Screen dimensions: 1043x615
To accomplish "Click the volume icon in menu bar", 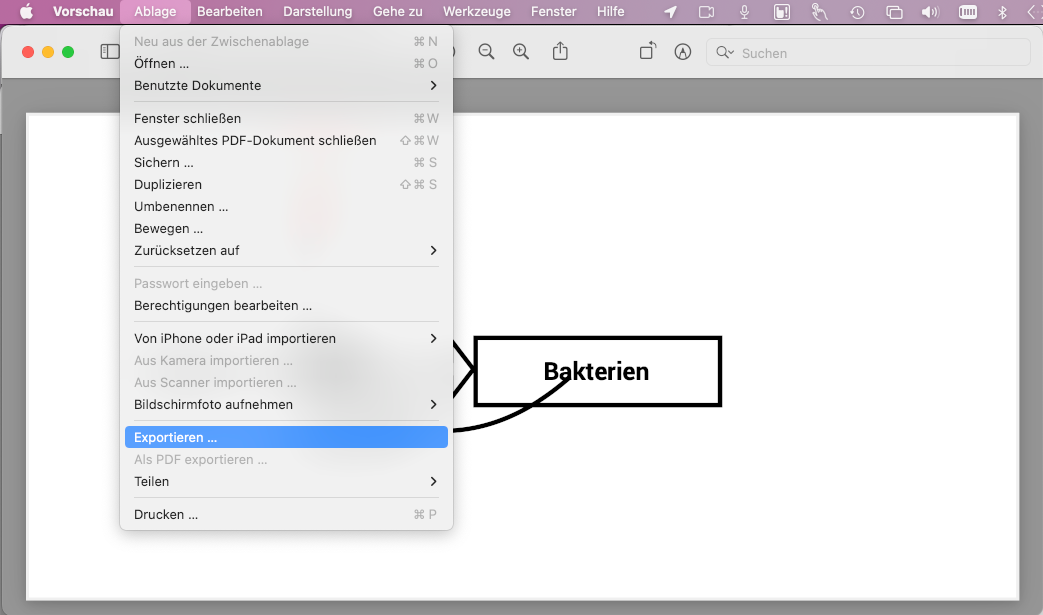I will point(930,12).
